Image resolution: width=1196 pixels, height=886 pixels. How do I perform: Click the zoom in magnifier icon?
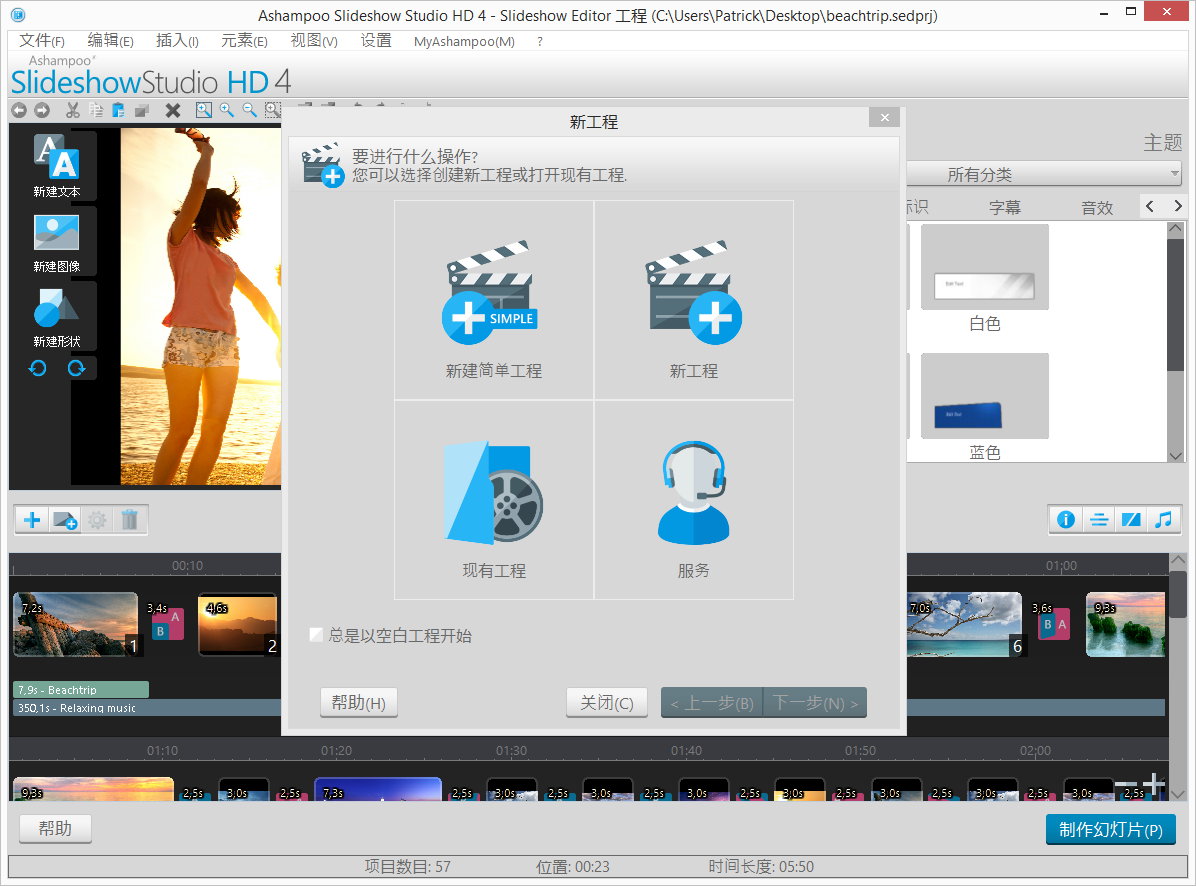coord(227,110)
